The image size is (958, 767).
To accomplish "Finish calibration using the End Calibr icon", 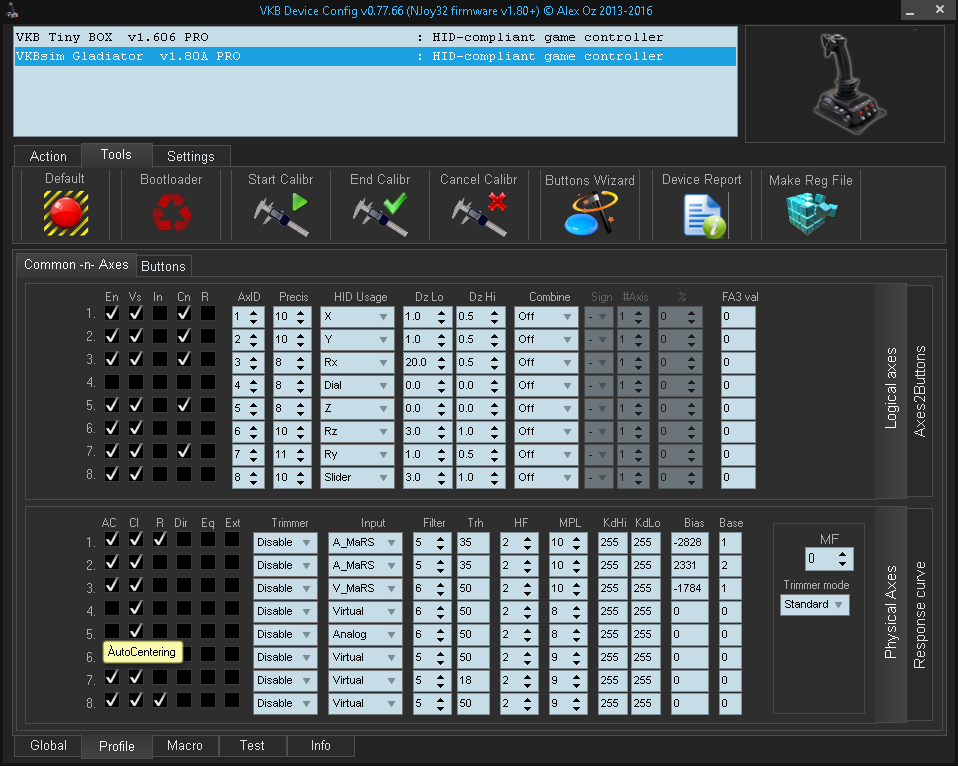I will 380,212.
